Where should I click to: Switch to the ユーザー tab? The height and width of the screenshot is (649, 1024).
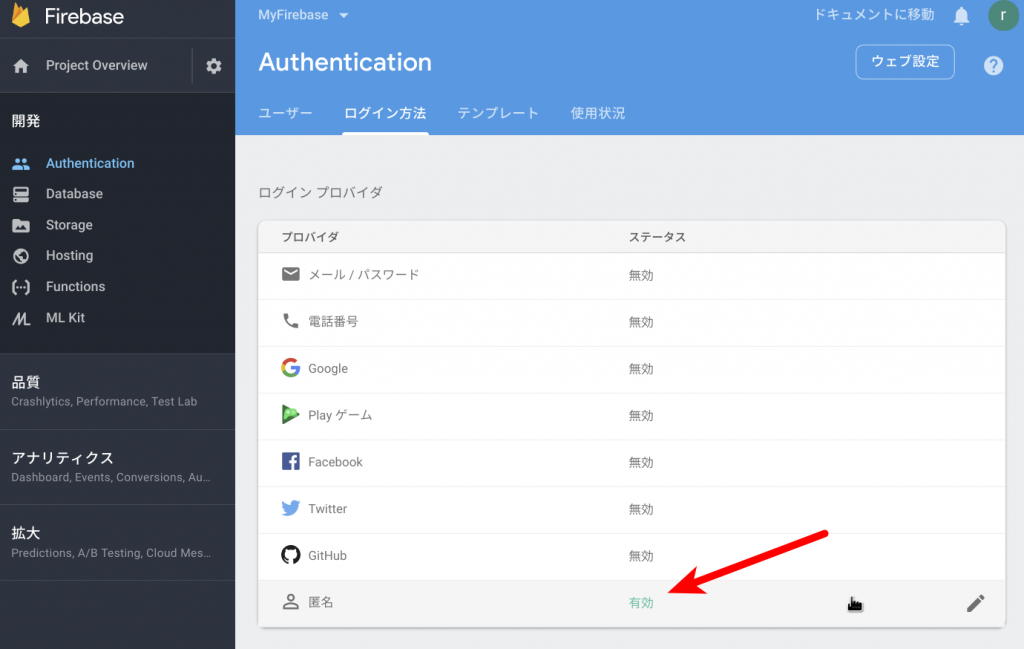pyautogui.click(x=285, y=113)
